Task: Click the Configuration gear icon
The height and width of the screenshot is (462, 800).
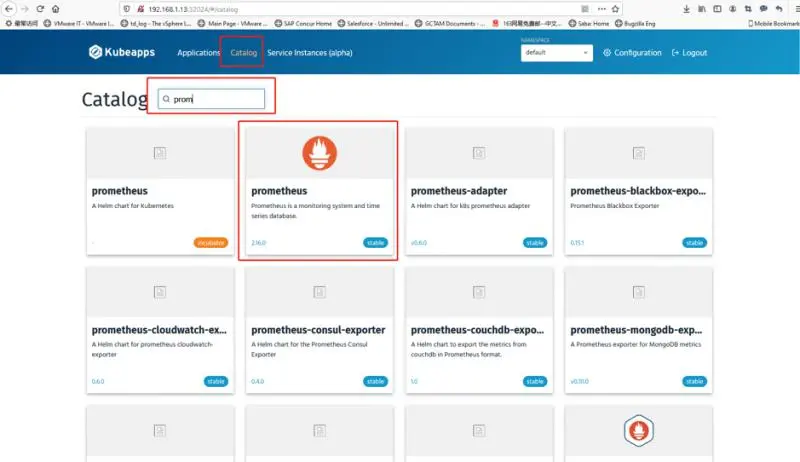Action: pyautogui.click(x=607, y=53)
